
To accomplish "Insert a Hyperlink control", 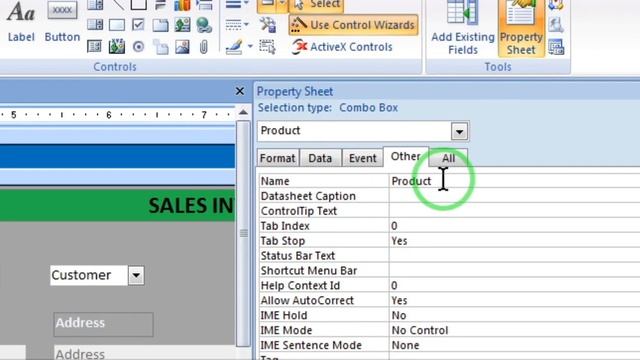I will [204, 24].
